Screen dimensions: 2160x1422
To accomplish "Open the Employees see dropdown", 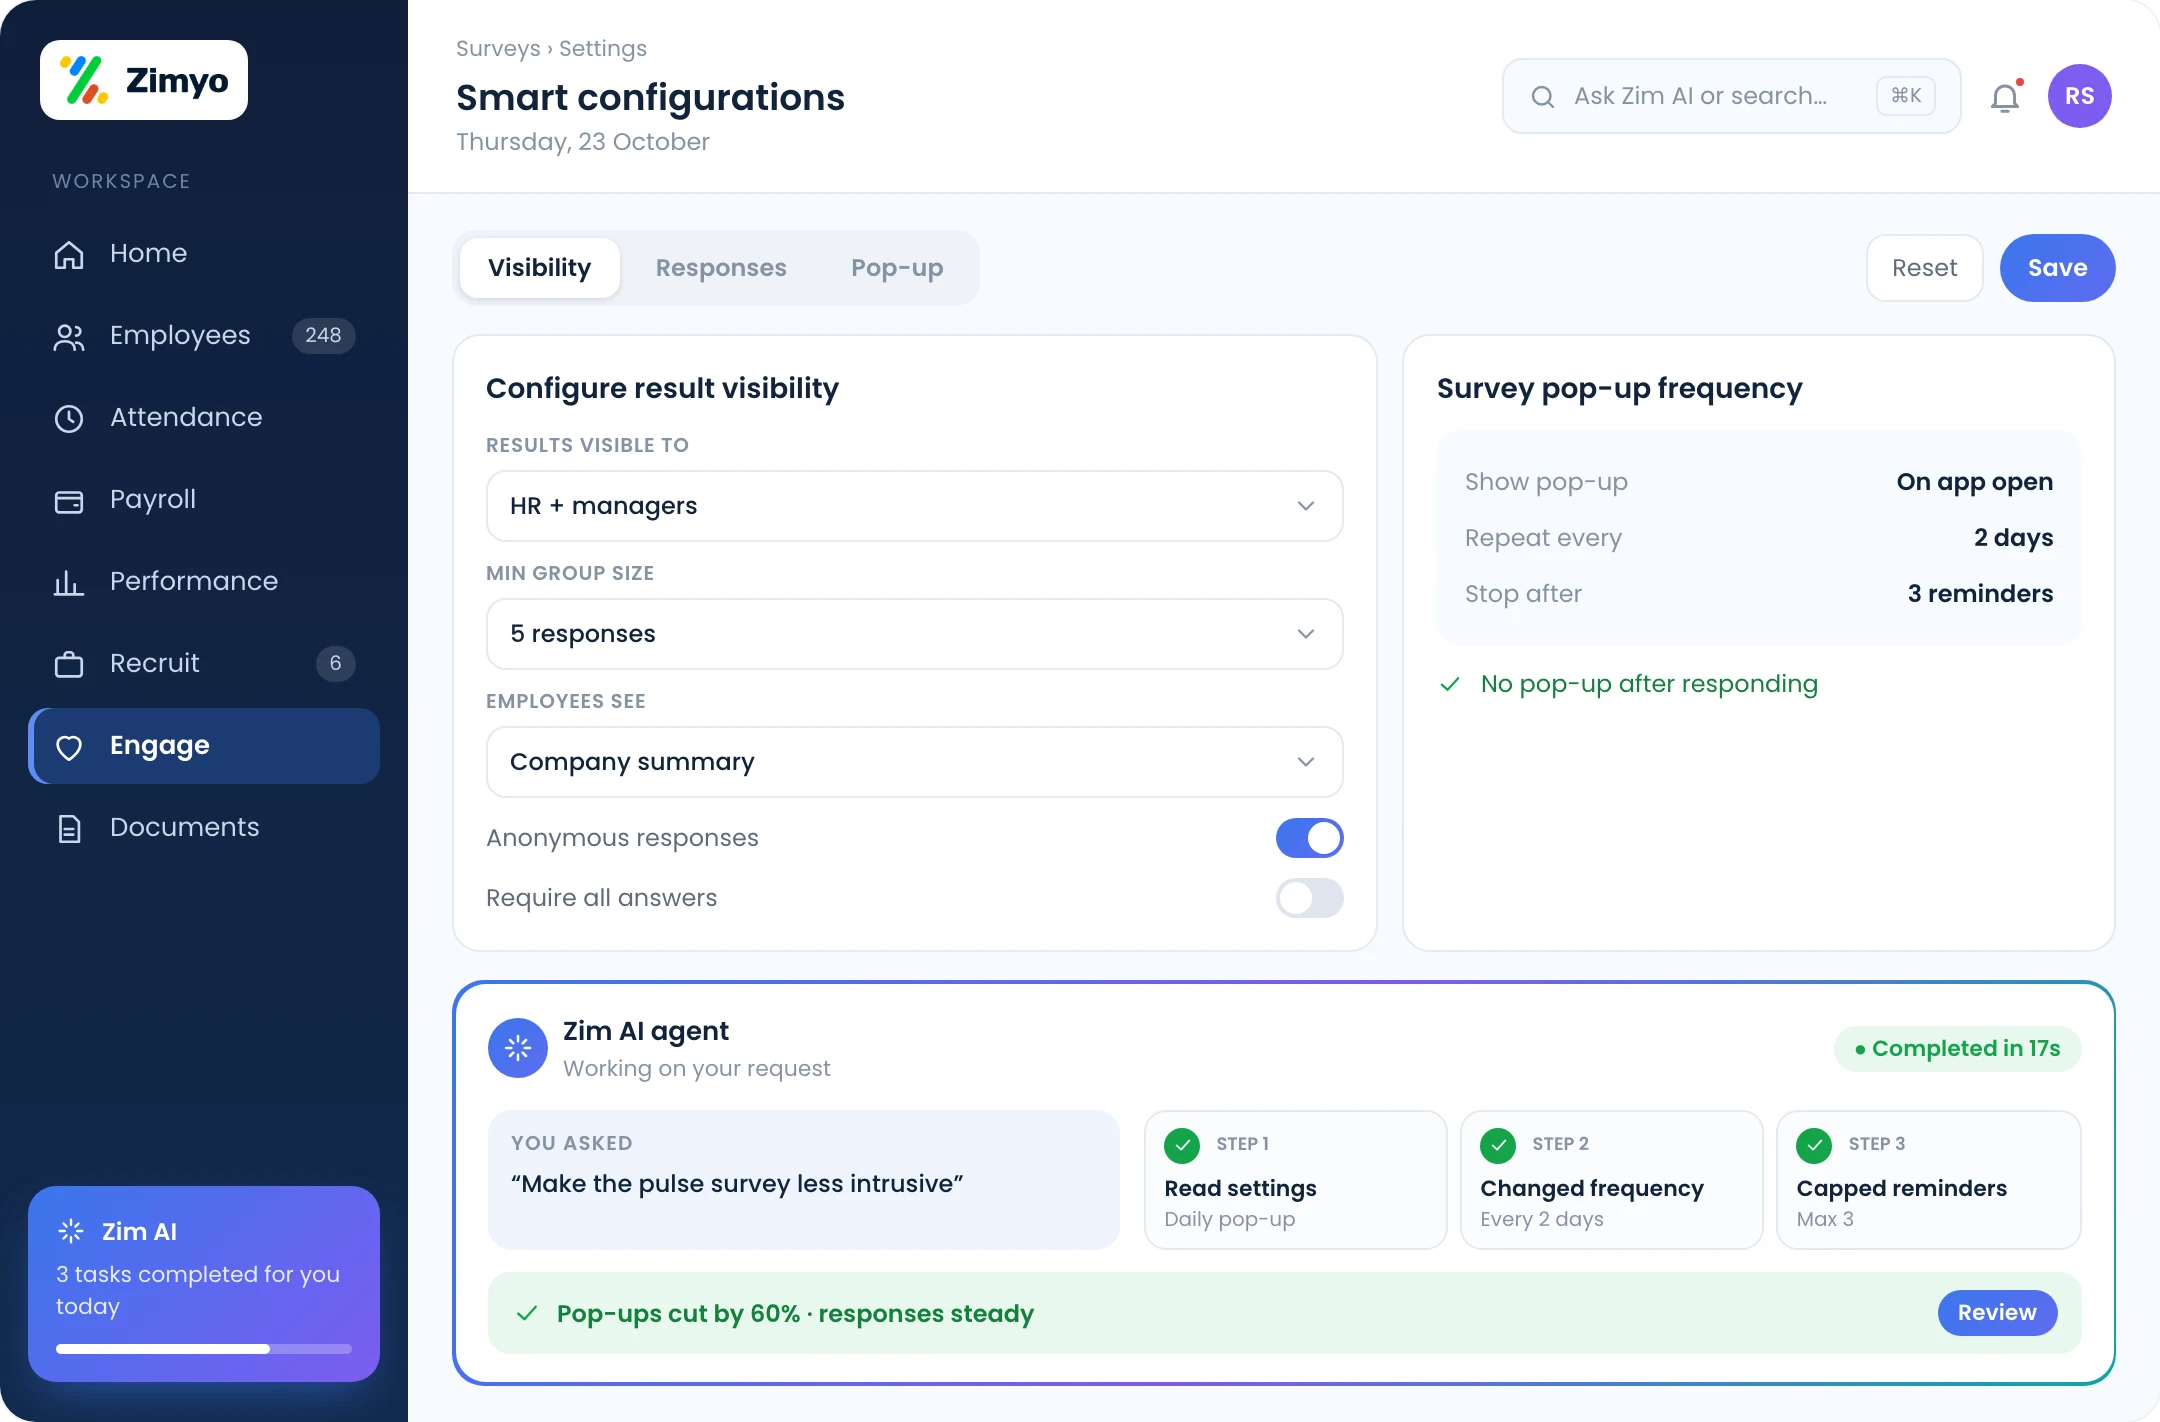I will [x=914, y=762].
